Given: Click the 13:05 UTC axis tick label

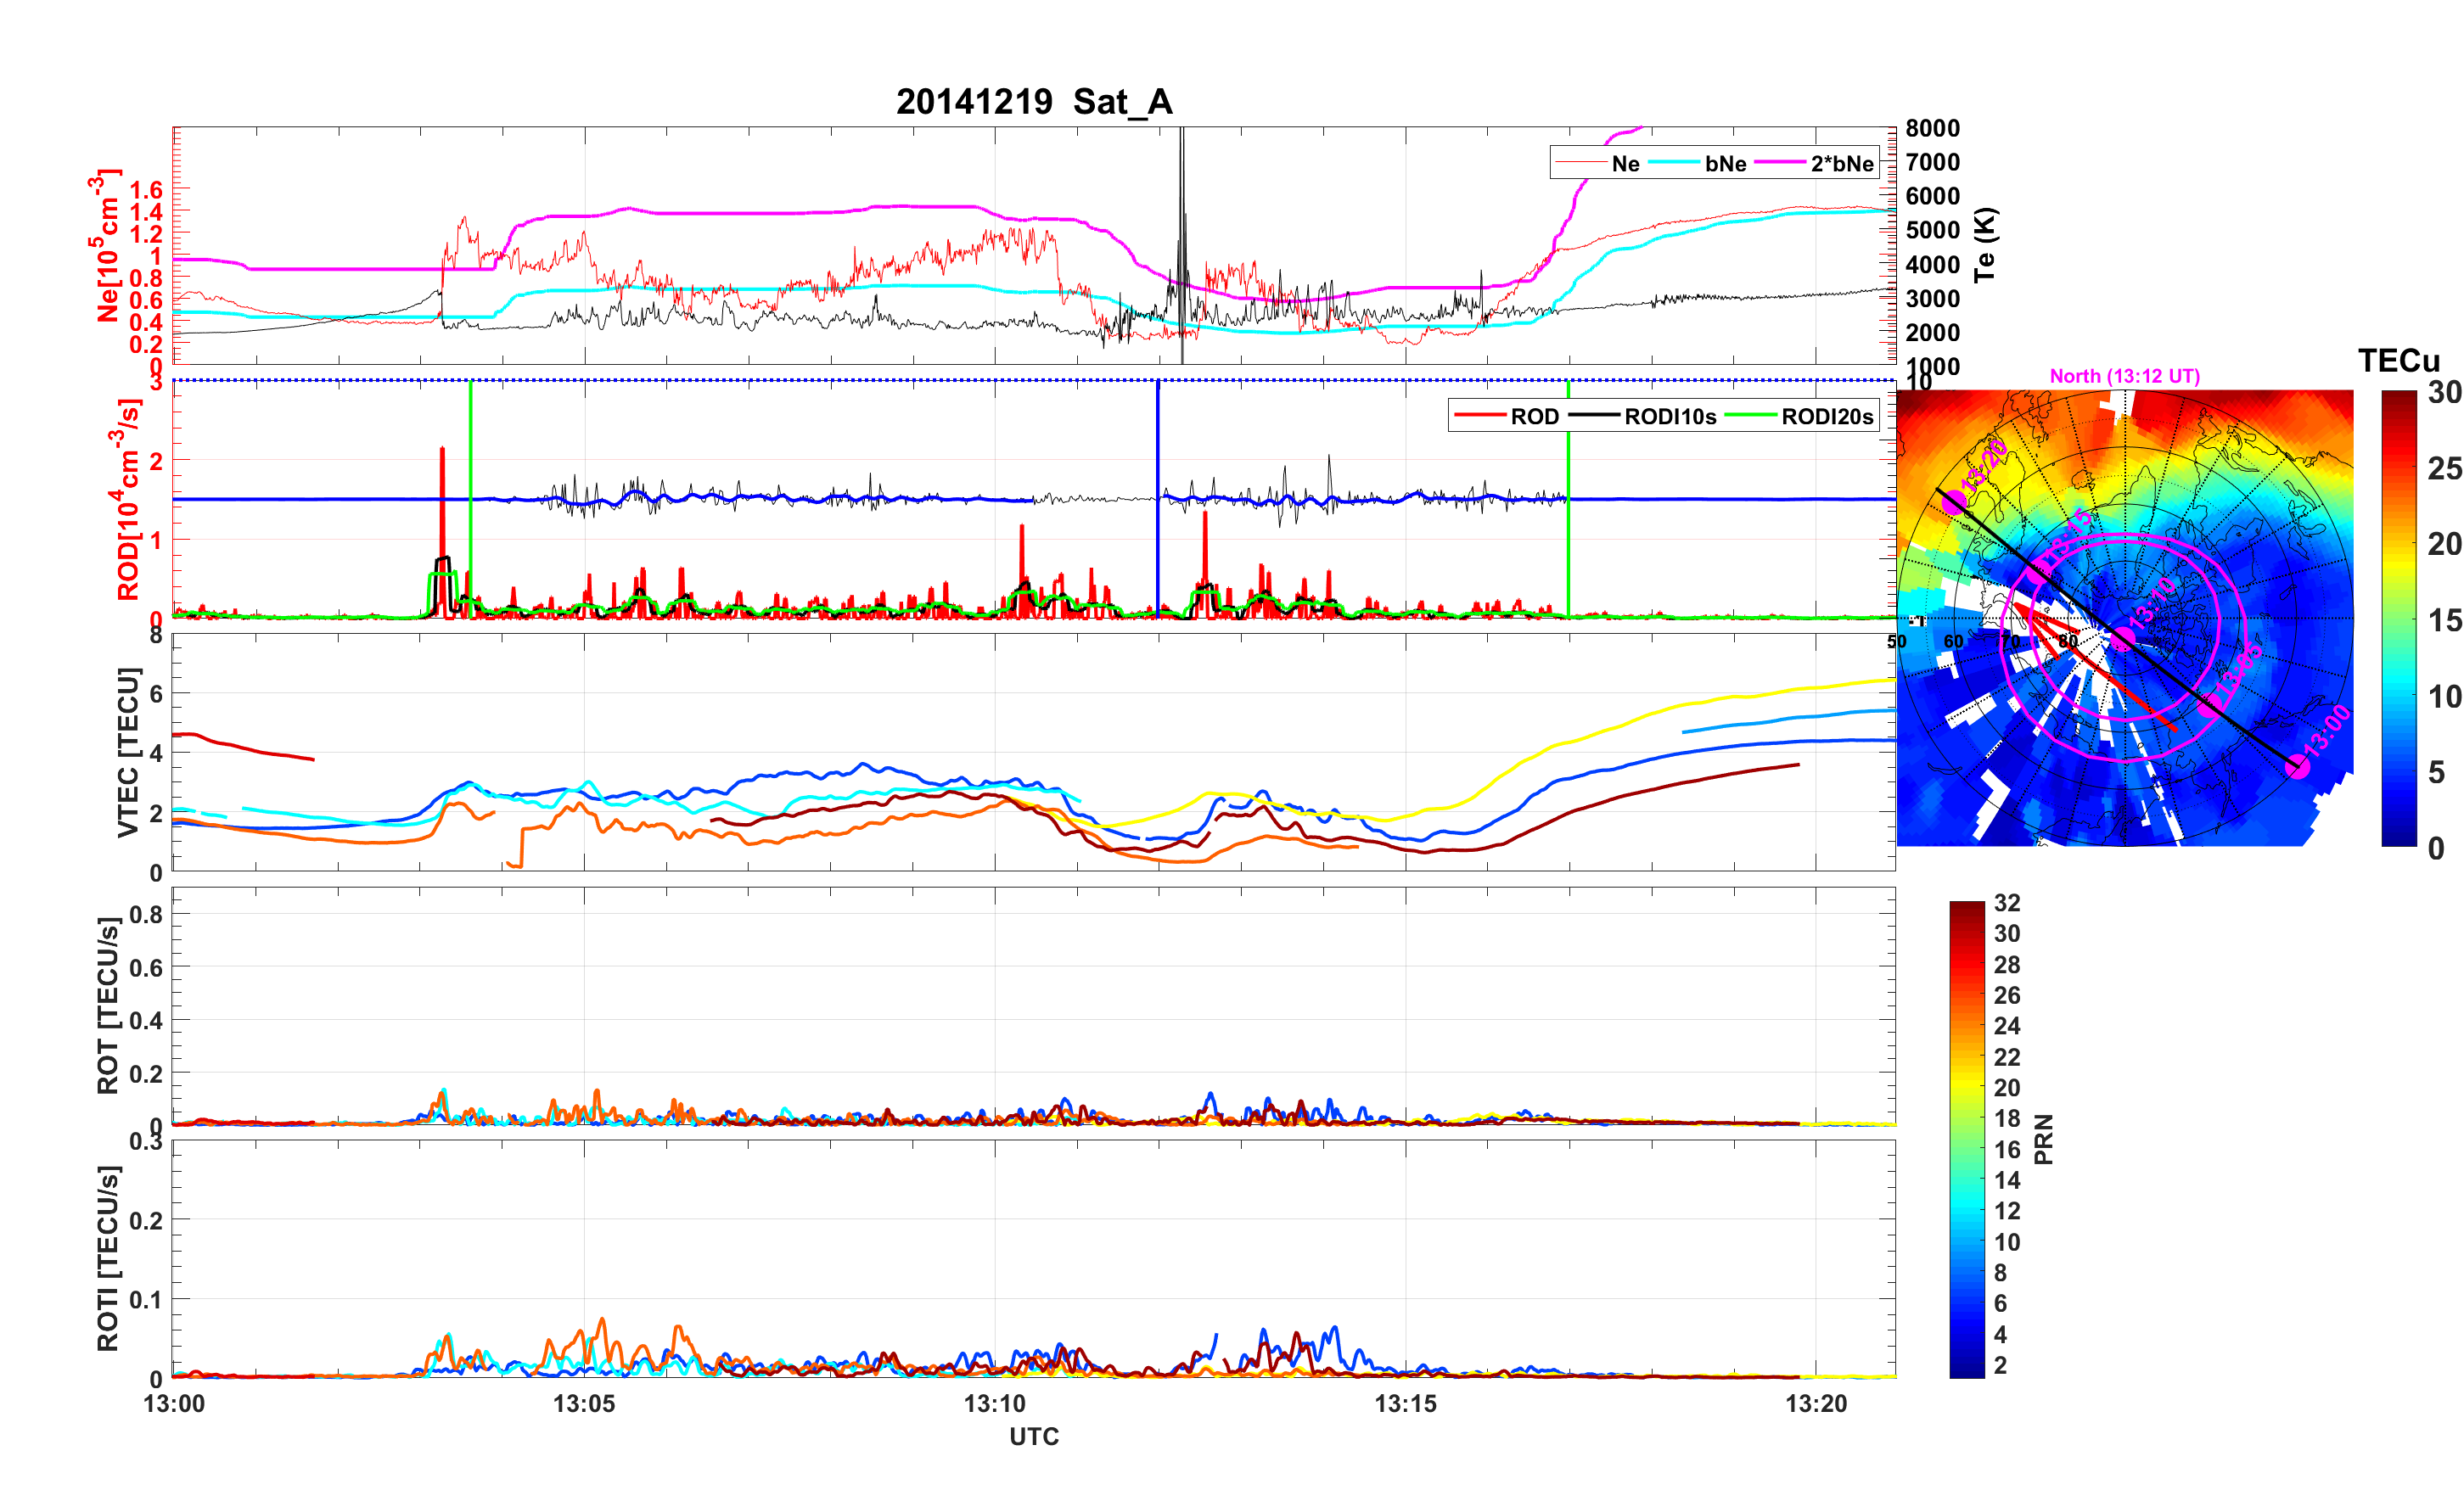Looking at the screenshot, I should click(x=584, y=1403).
